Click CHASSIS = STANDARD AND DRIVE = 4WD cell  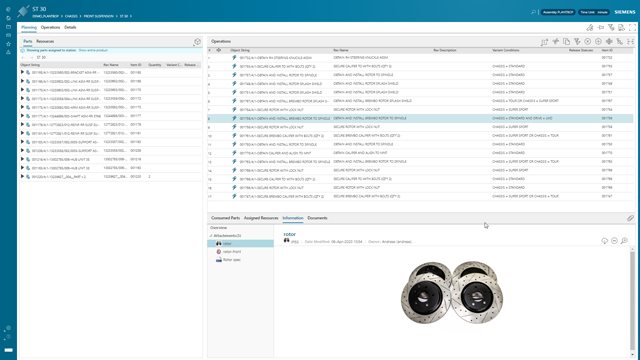pyautogui.click(x=522, y=118)
